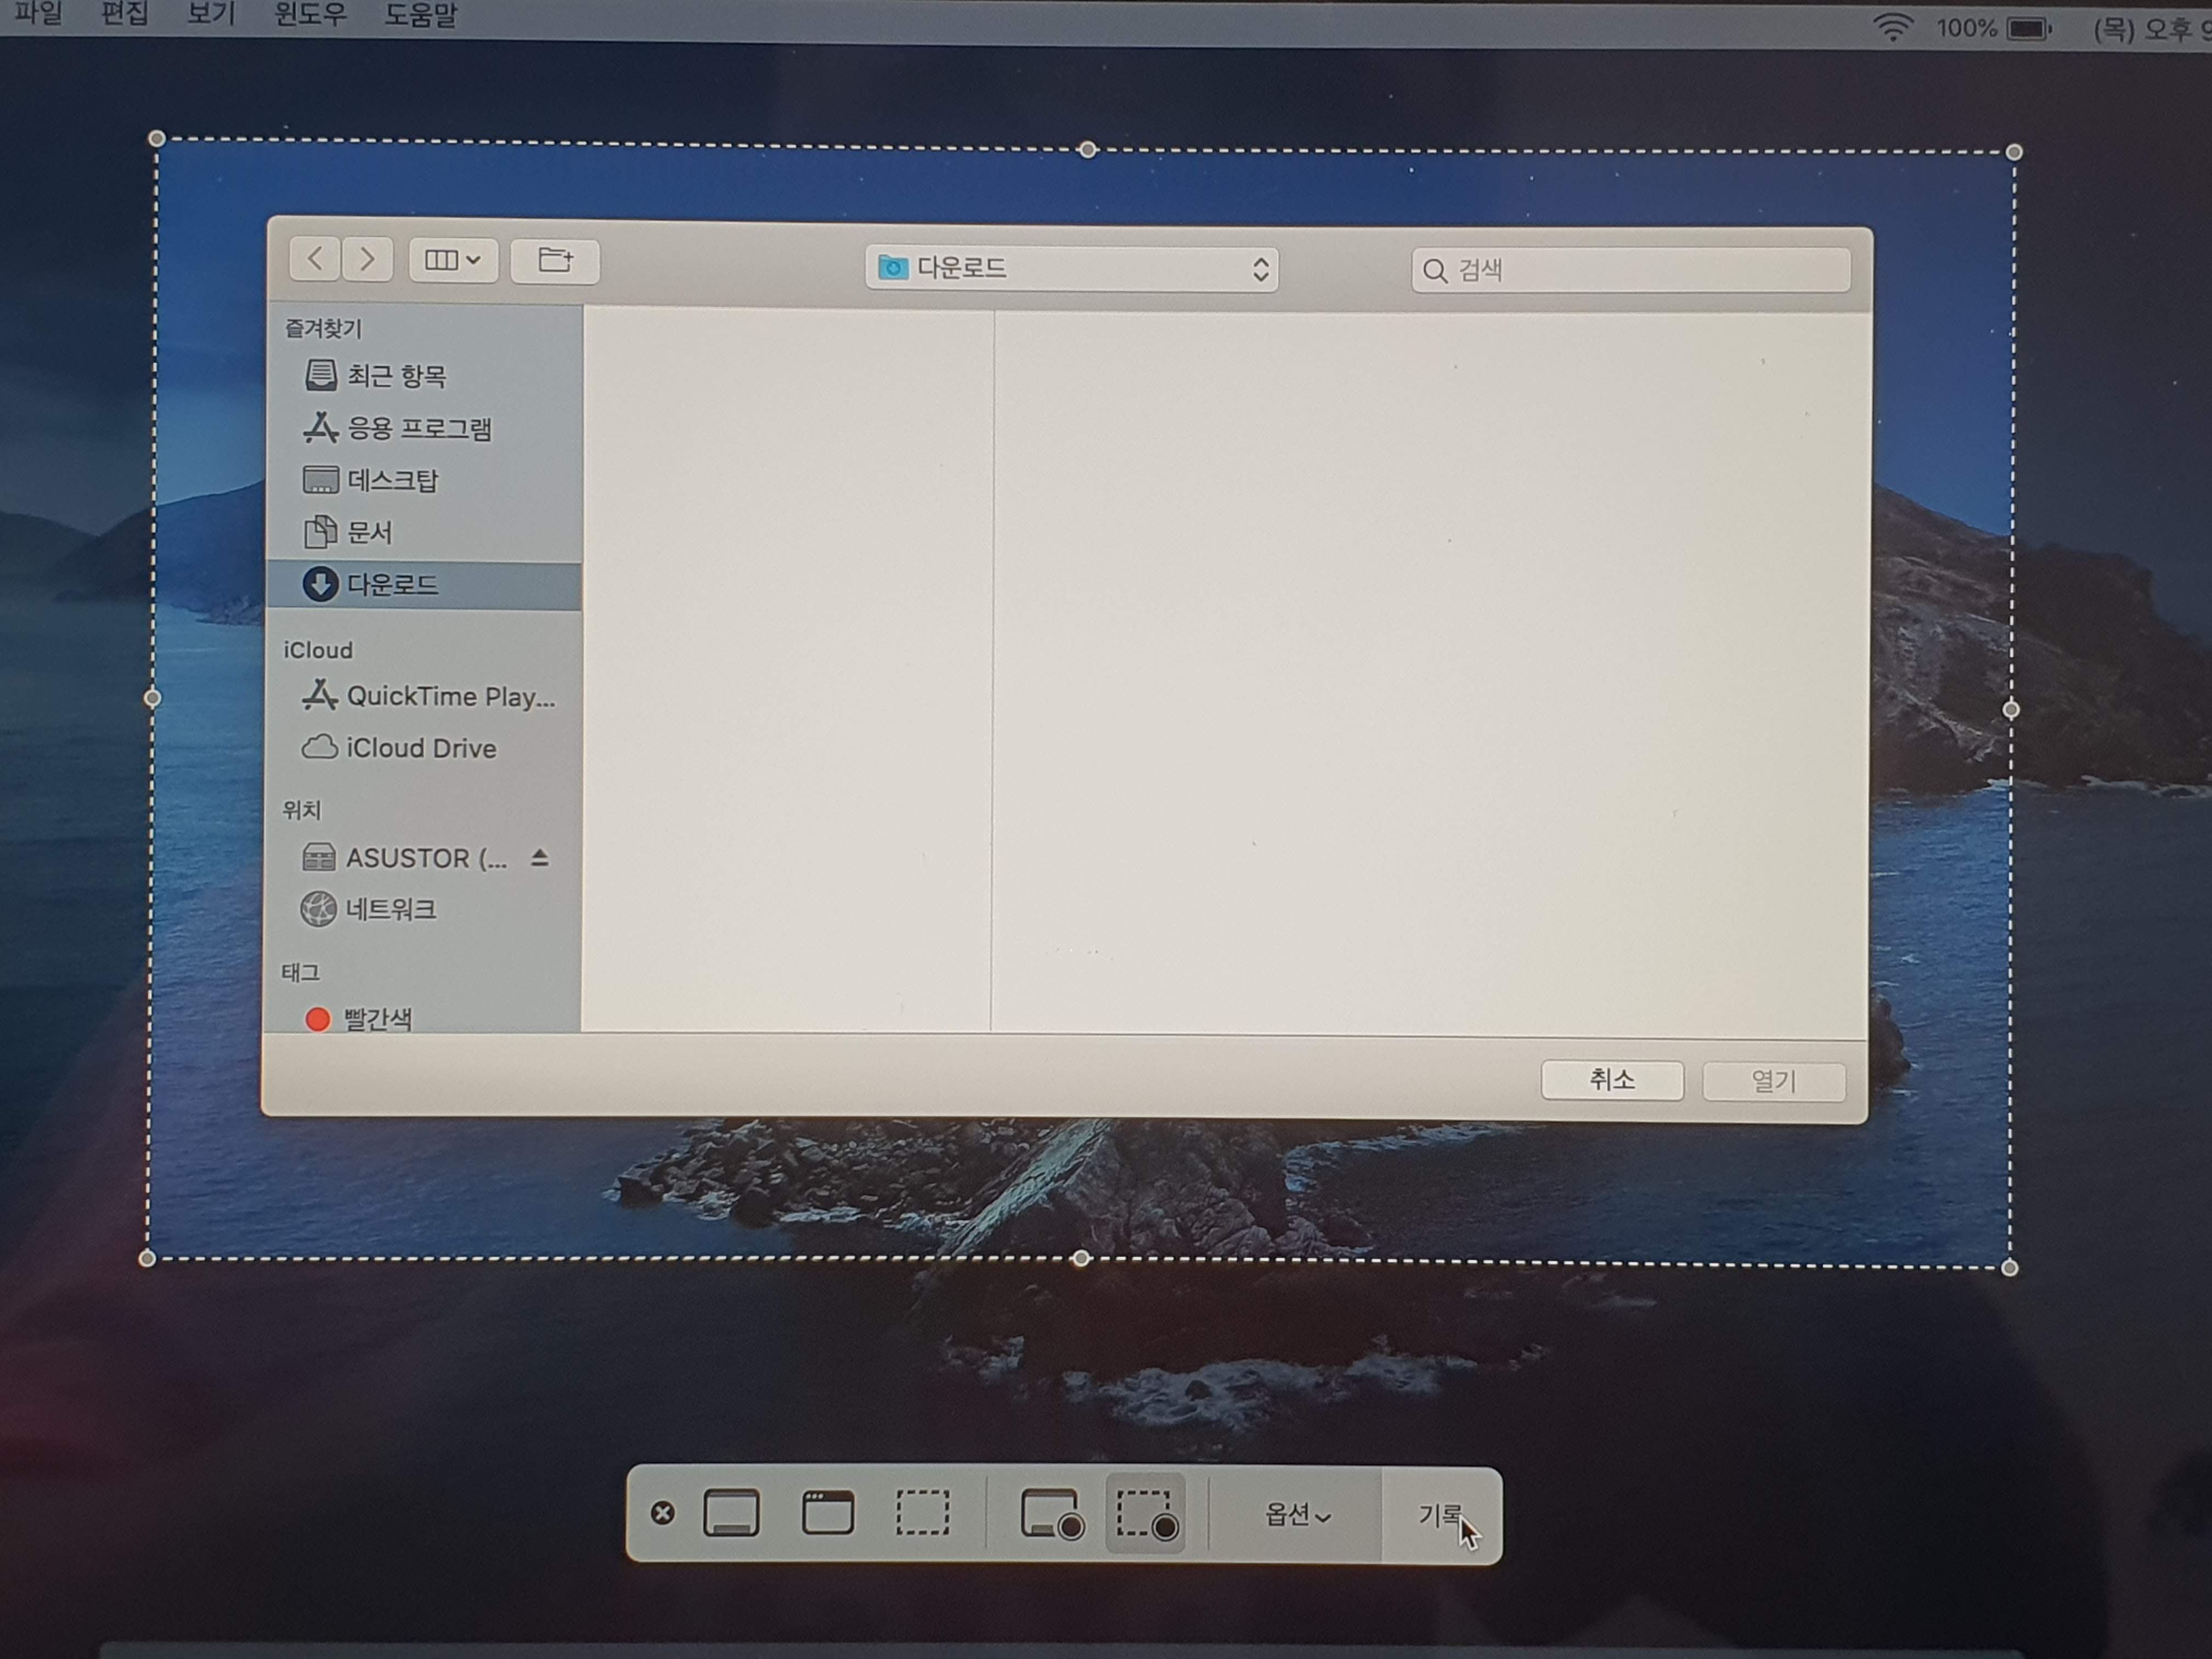The width and height of the screenshot is (2212, 1659).
Task: Choose record selected portion icon
Action: (1146, 1514)
